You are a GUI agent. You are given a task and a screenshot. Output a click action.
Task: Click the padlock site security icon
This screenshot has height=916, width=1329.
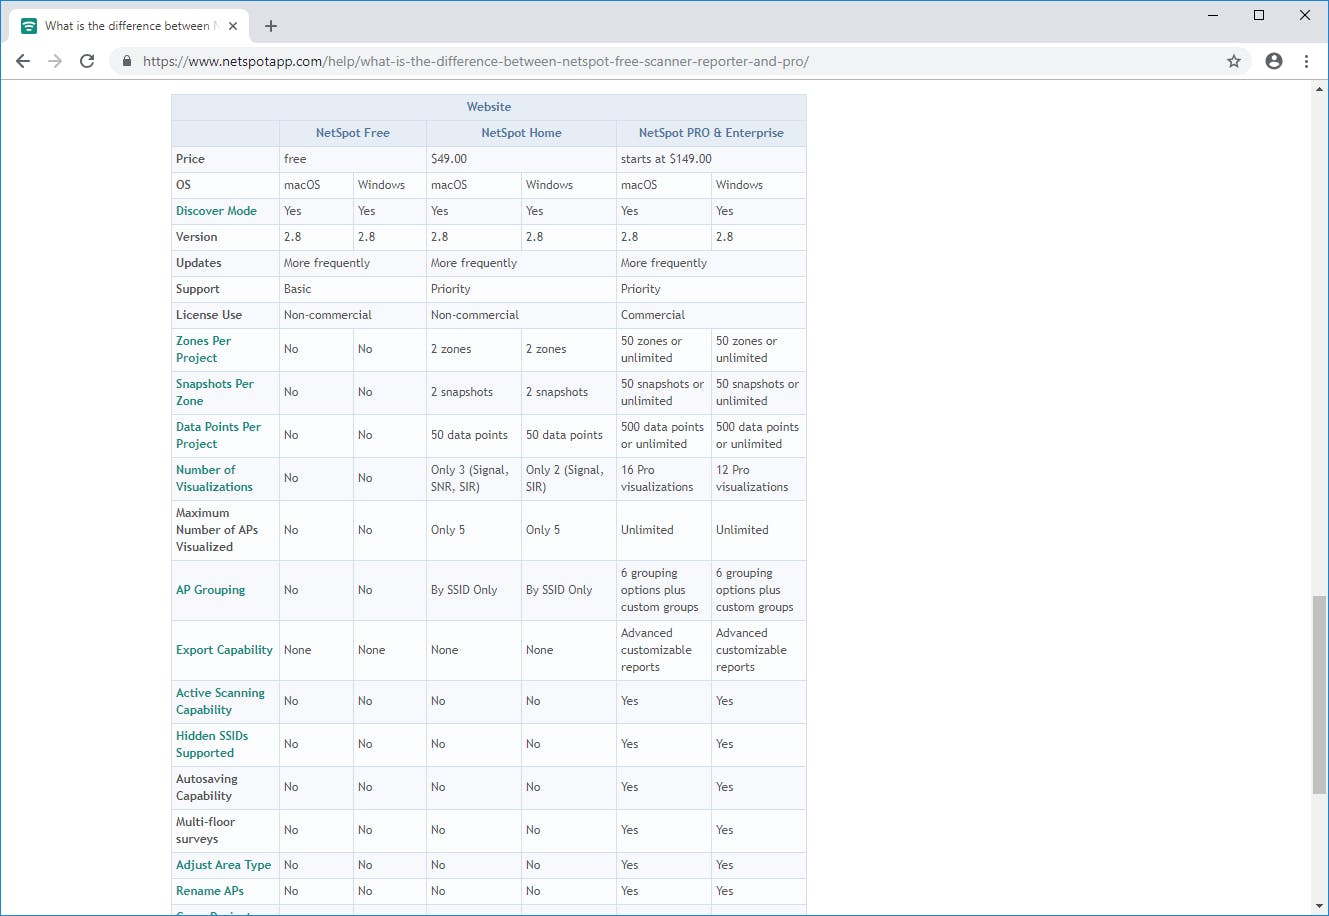tap(127, 61)
